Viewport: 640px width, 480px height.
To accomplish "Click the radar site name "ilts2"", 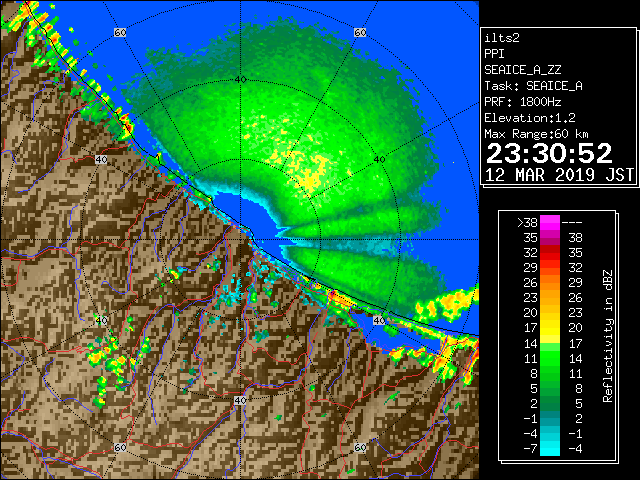I will (502, 38).
